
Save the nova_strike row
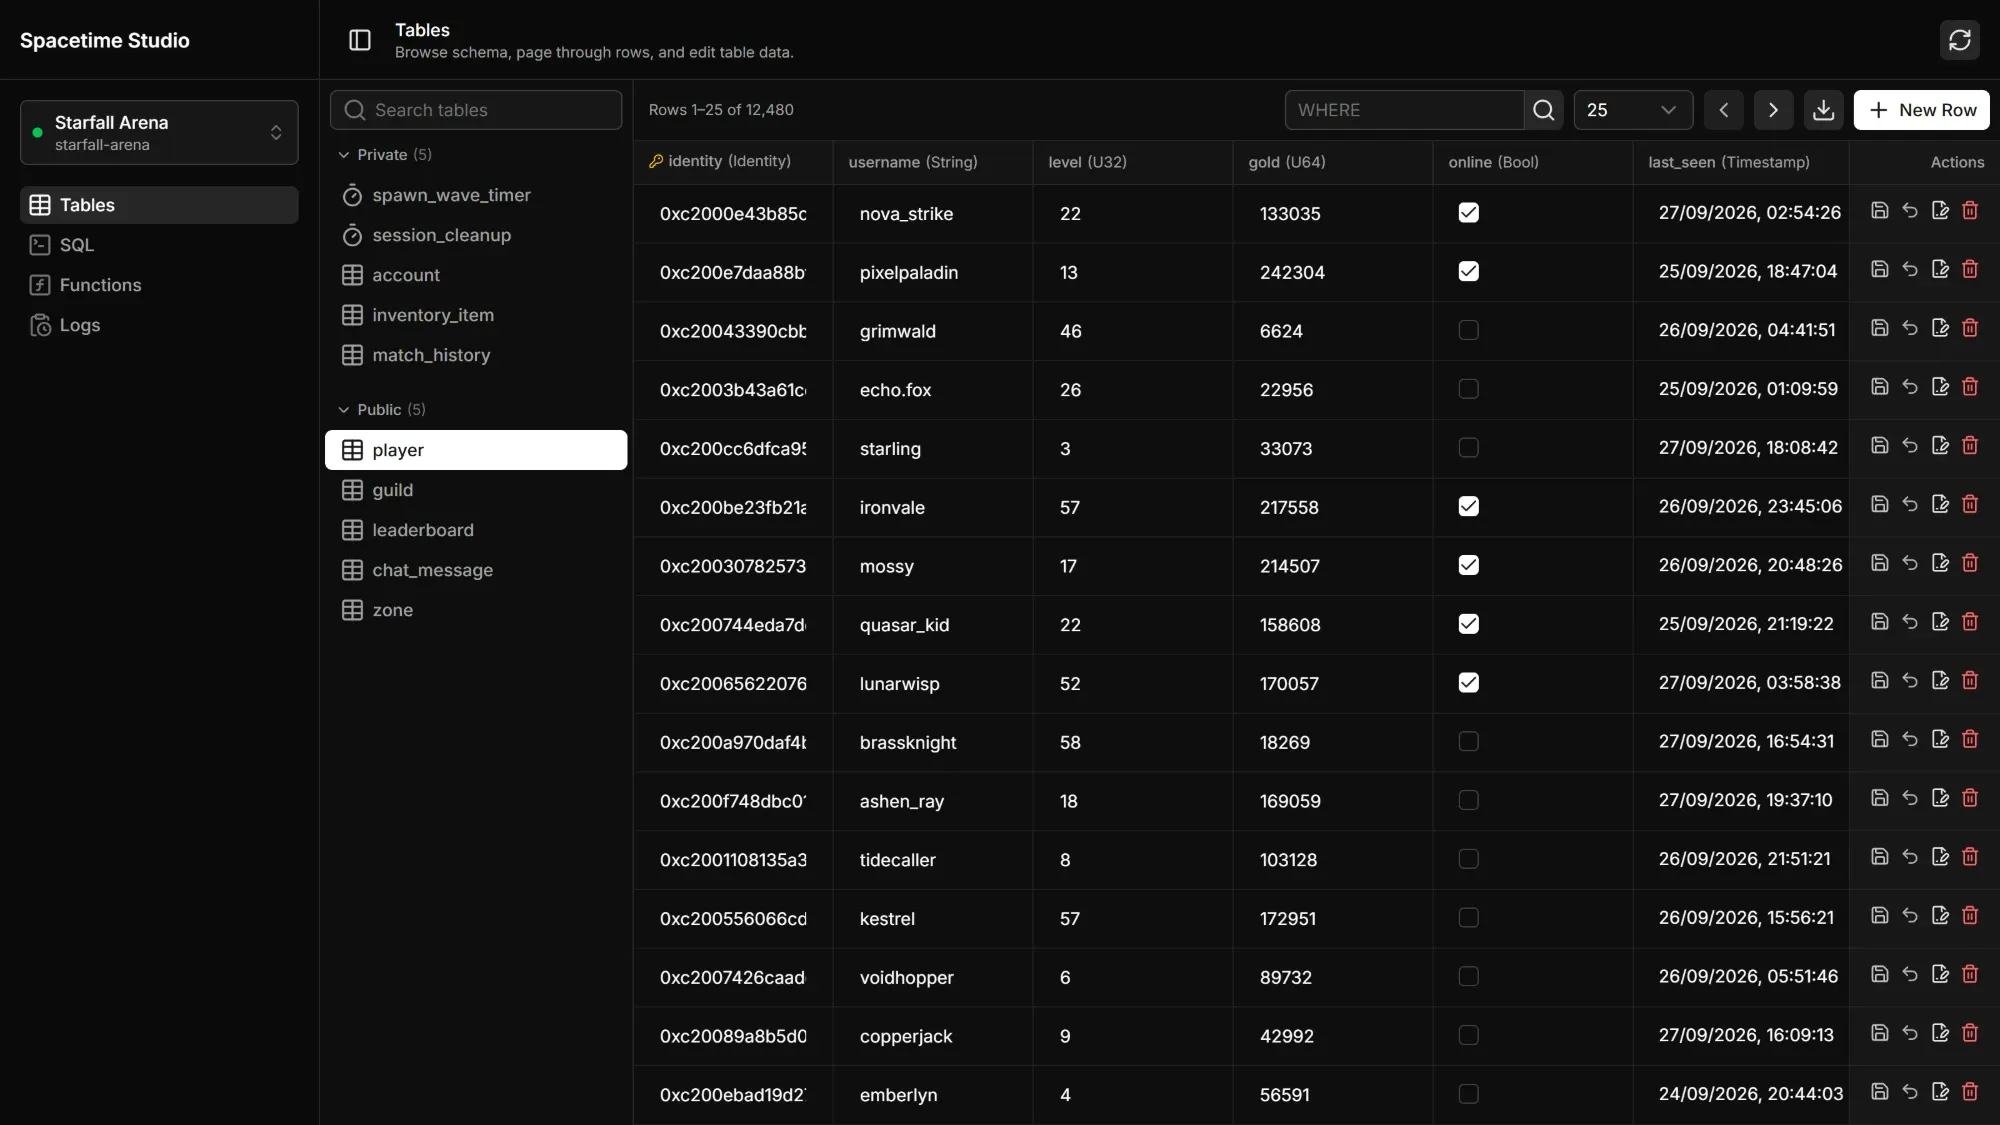pyautogui.click(x=1879, y=211)
